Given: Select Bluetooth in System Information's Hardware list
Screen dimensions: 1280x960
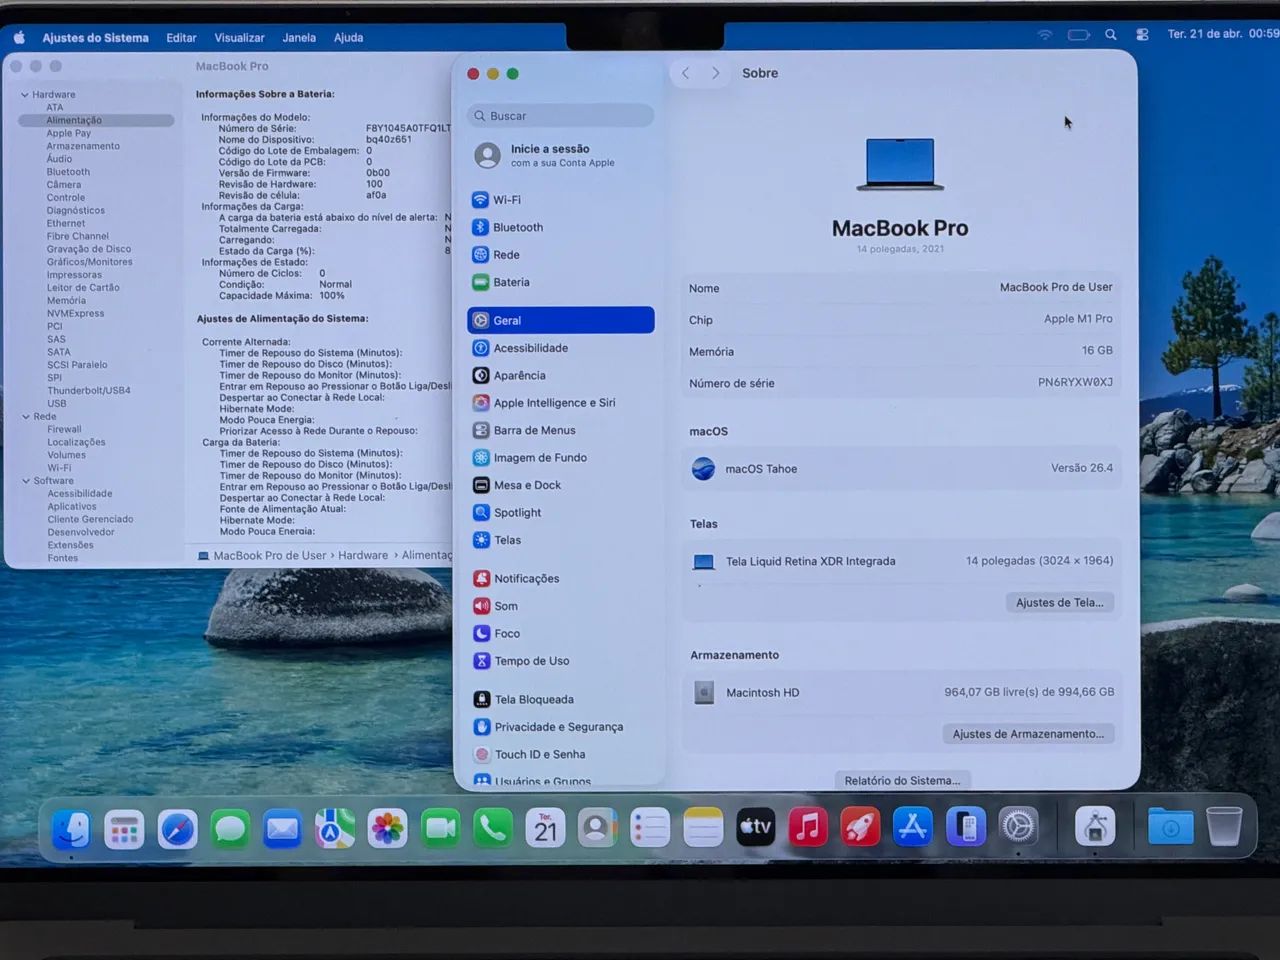Looking at the screenshot, I should pos(68,172).
